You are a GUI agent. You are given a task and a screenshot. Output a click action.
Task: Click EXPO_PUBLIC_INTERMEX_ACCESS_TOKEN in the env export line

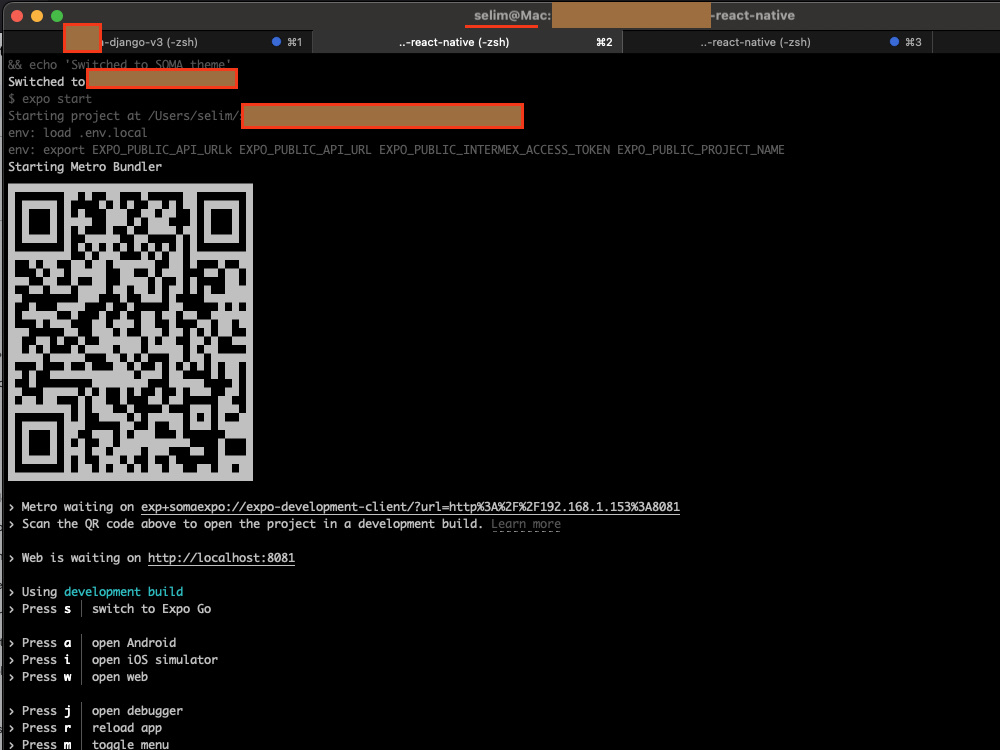pyautogui.click(x=494, y=150)
